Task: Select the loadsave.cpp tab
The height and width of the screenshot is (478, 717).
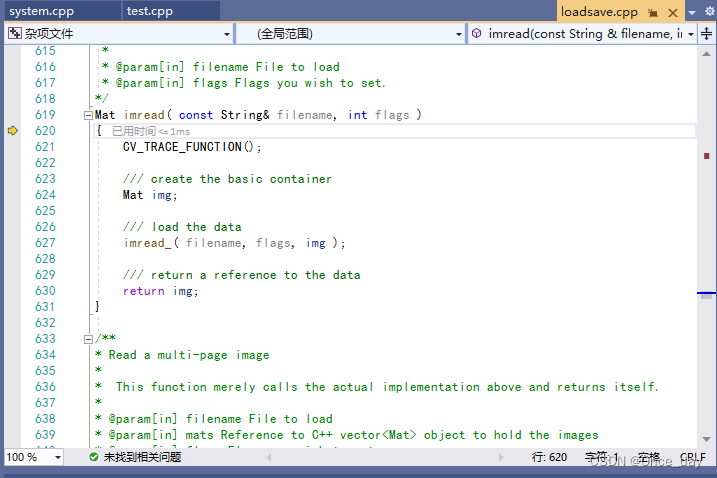Action: [x=599, y=12]
